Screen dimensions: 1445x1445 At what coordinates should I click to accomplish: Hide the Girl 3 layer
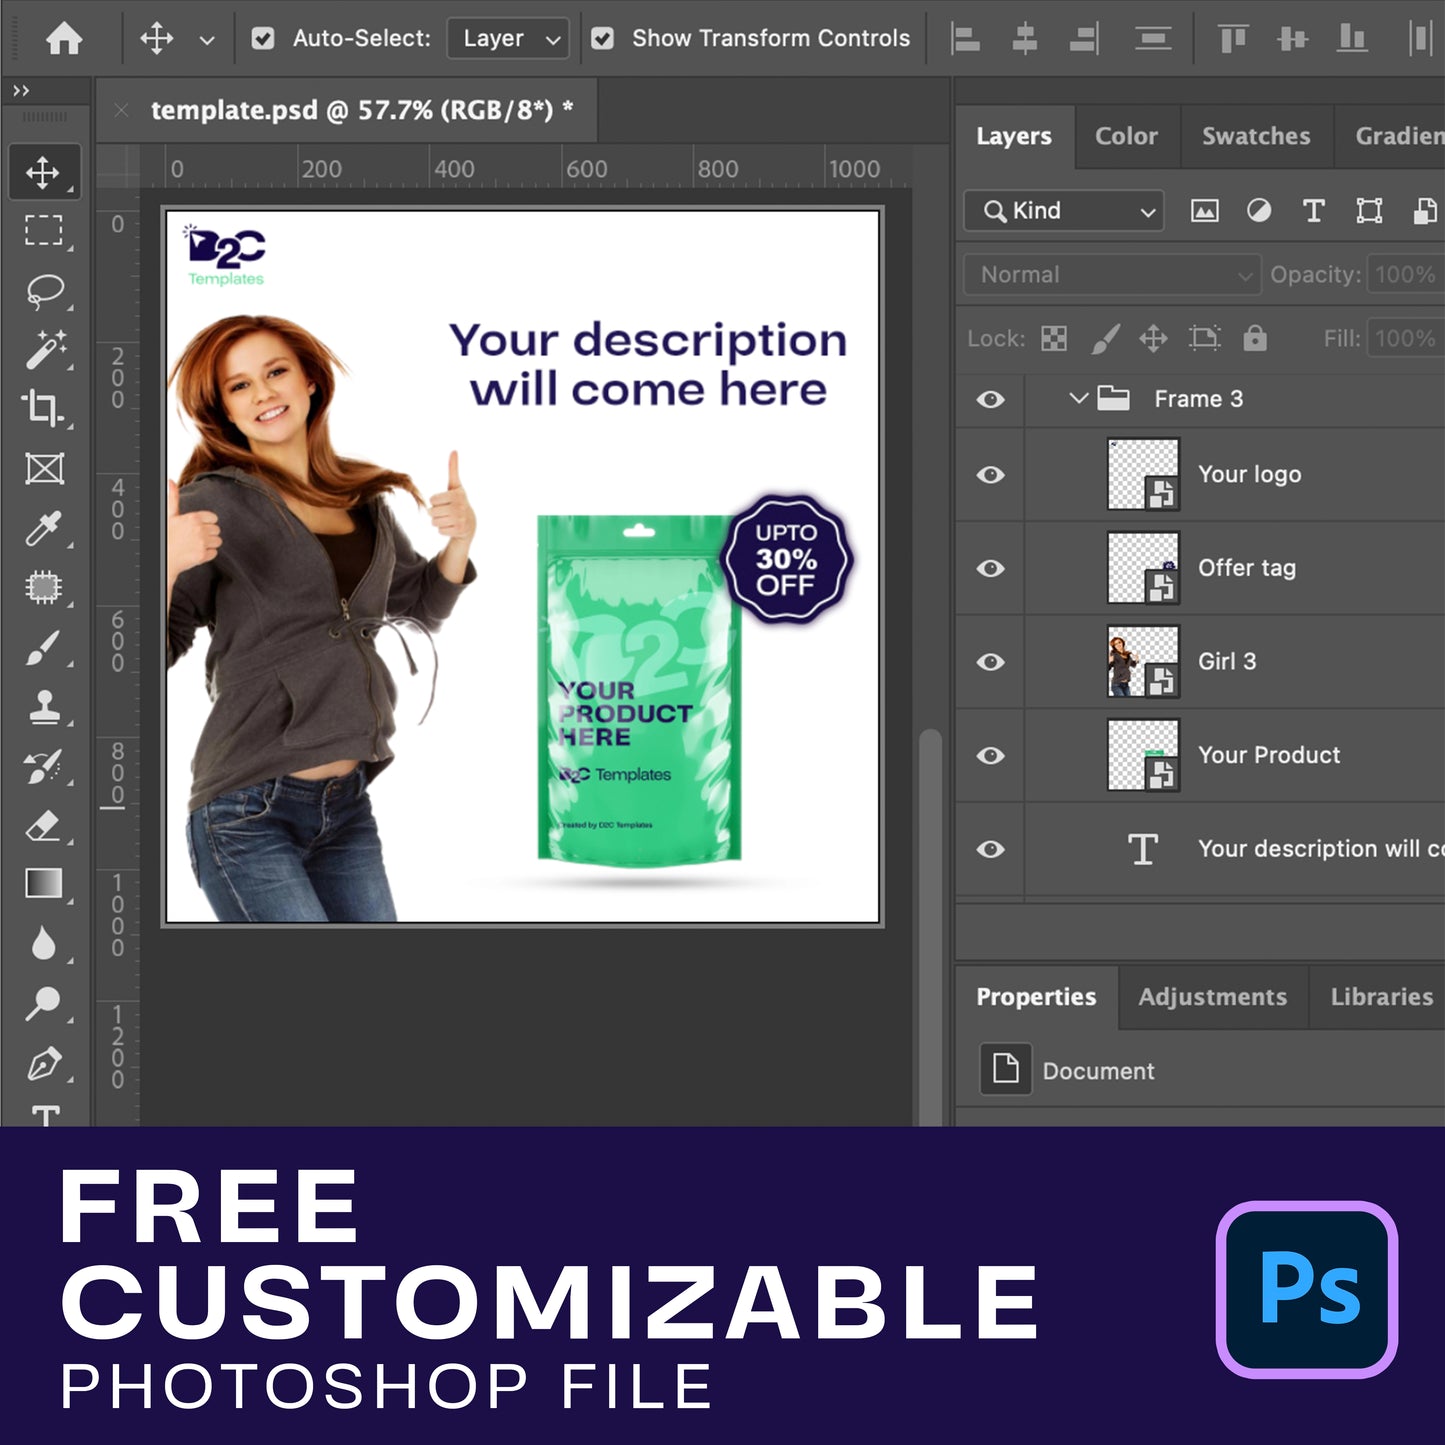990,662
